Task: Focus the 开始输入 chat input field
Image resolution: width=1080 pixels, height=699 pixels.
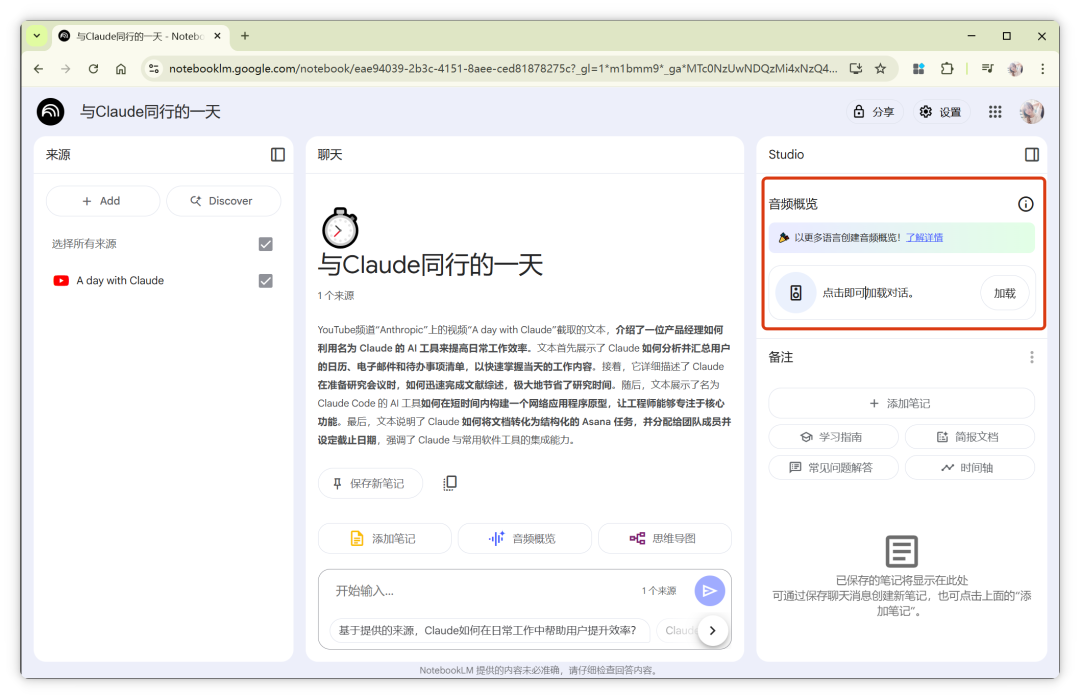Action: click(x=482, y=590)
